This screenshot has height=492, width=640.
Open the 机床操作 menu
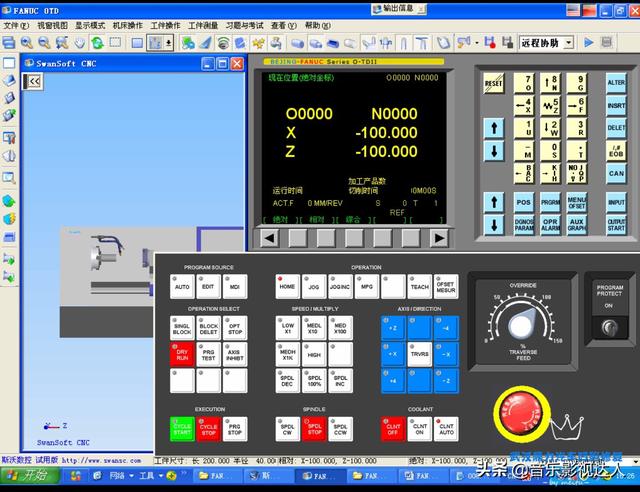tap(127, 25)
